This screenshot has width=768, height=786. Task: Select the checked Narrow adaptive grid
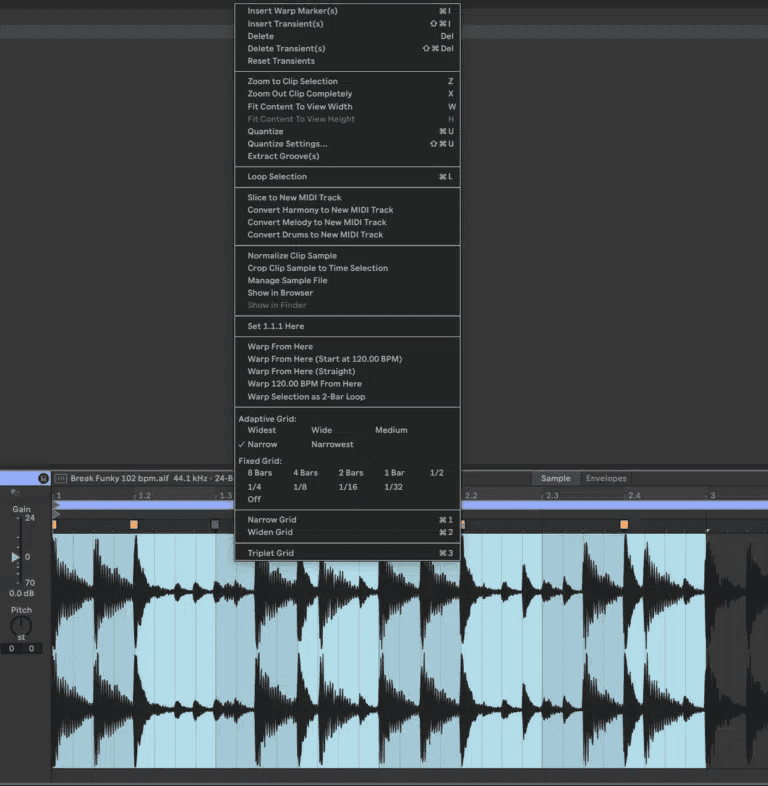(262, 445)
